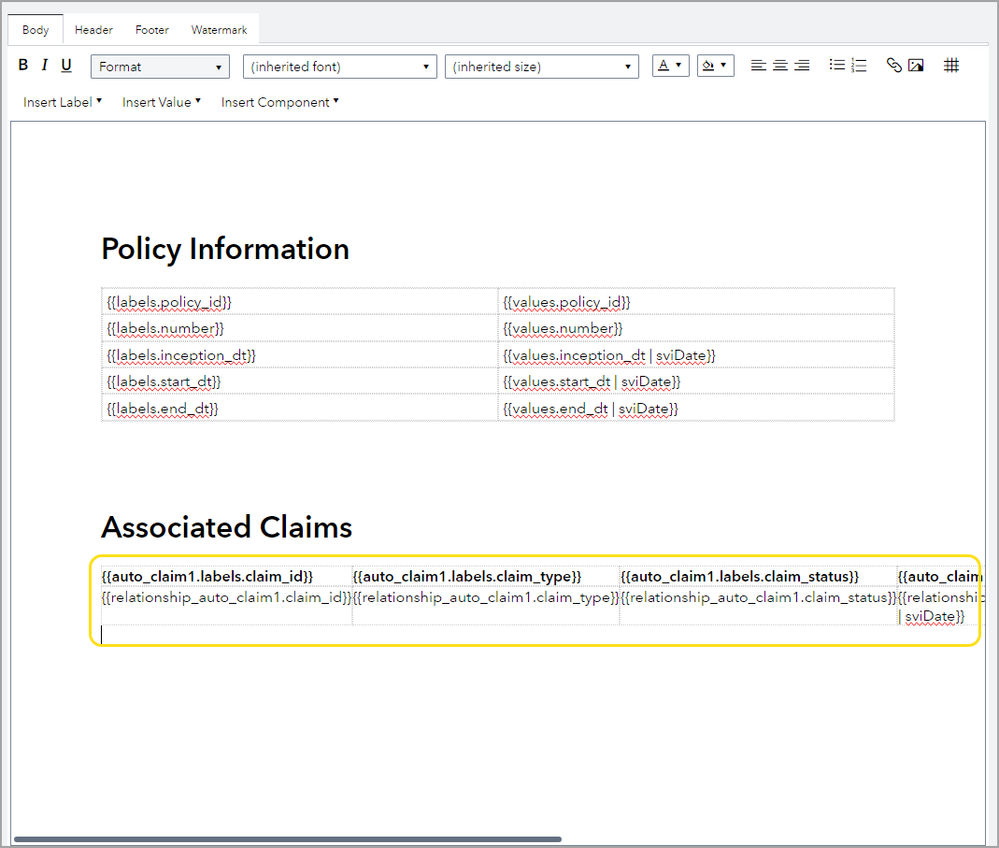999x848 pixels.
Task: Align text to the right
Action: 802,66
